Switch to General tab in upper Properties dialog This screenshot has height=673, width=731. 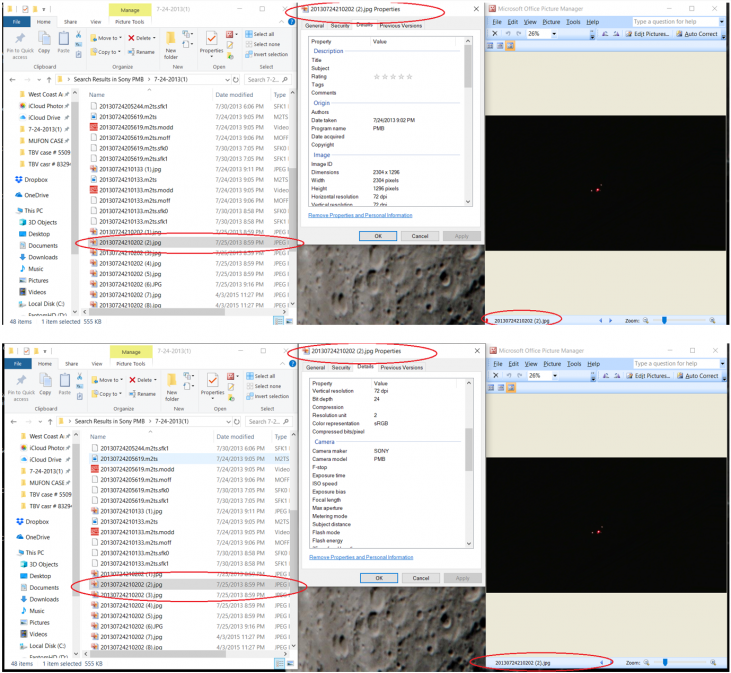[315, 26]
